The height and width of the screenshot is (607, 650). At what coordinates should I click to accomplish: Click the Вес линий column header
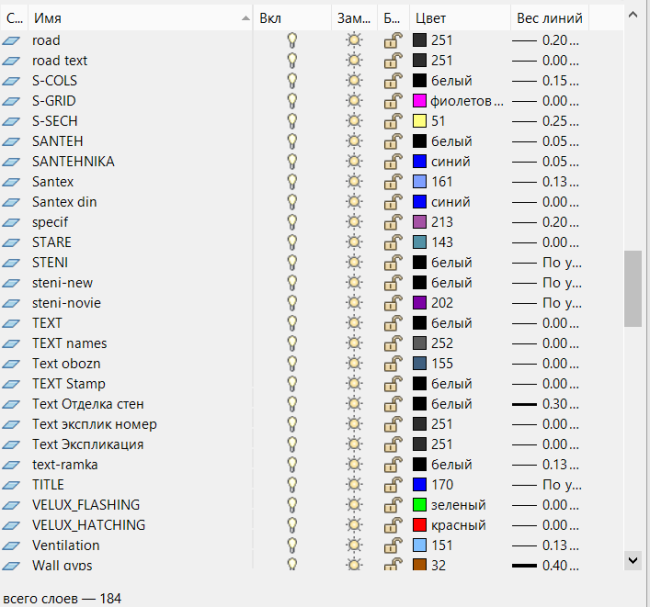548,18
